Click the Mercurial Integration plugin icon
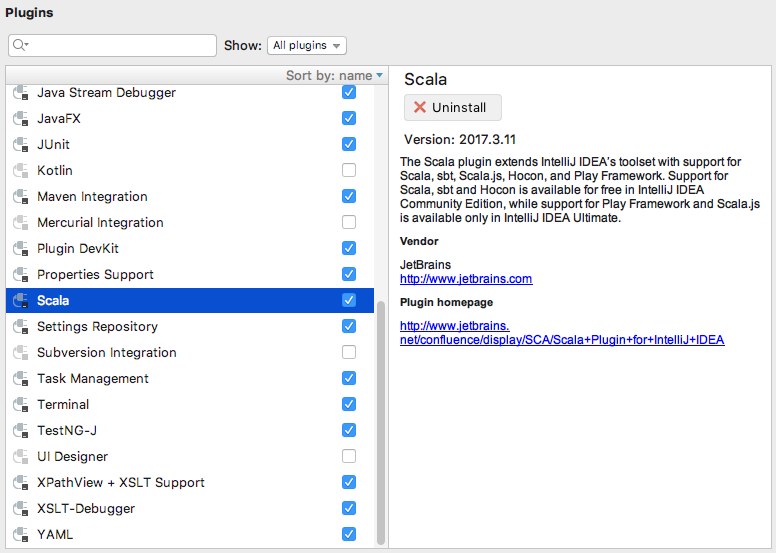The width and height of the screenshot is (776, 553). click(x=21, y=222)
